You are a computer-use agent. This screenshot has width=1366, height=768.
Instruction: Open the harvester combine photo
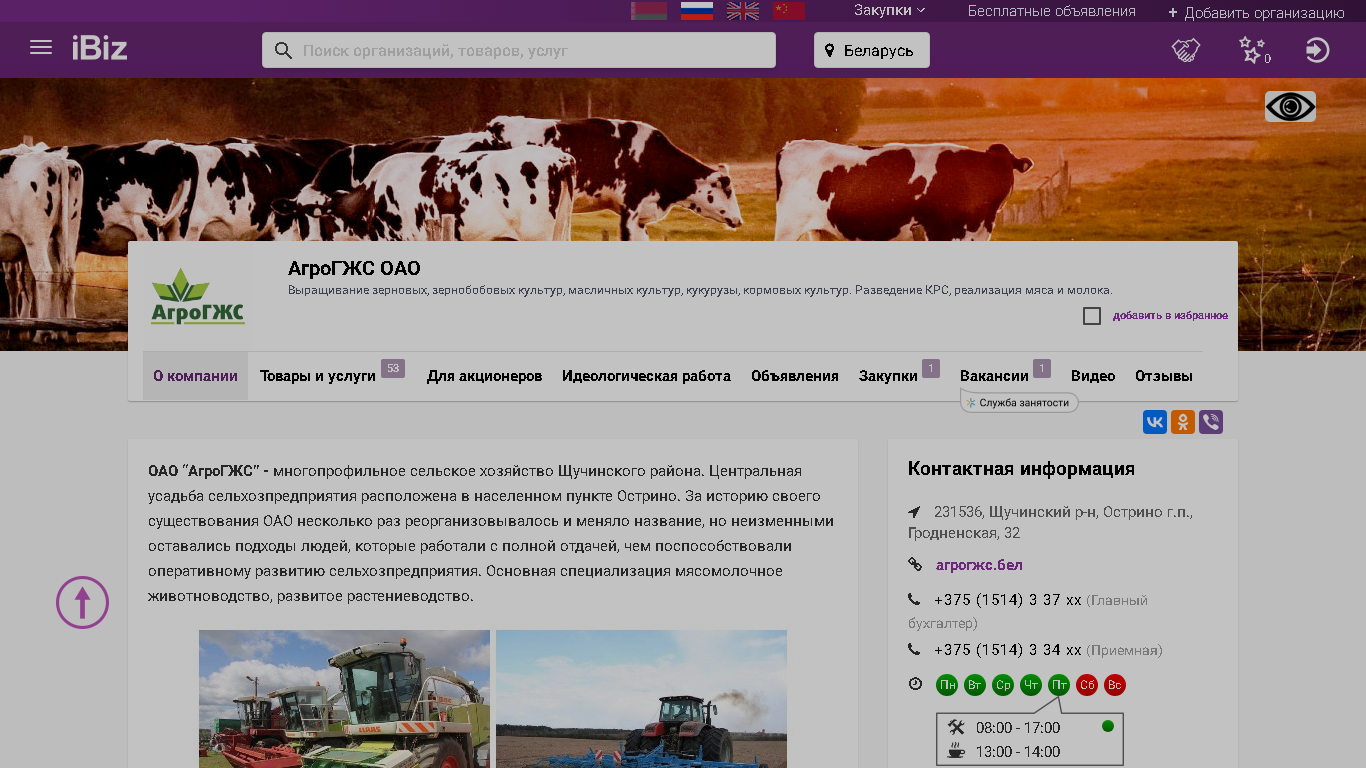click(x=344, y=699)
